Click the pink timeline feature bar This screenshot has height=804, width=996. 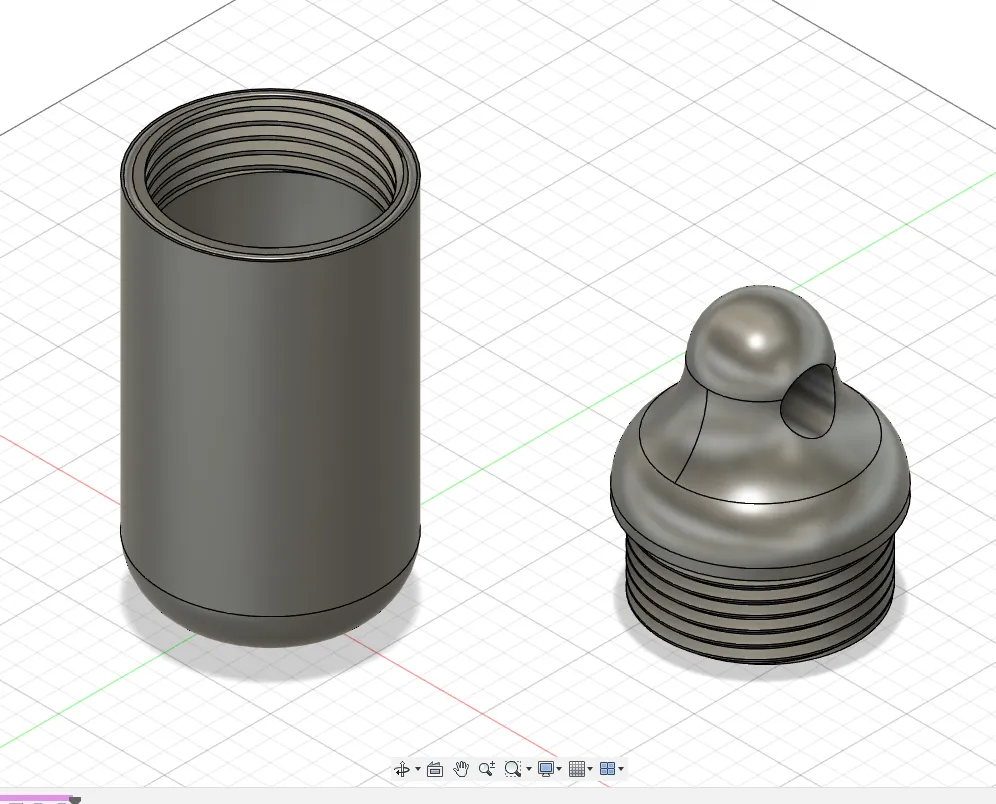[35, 798]
